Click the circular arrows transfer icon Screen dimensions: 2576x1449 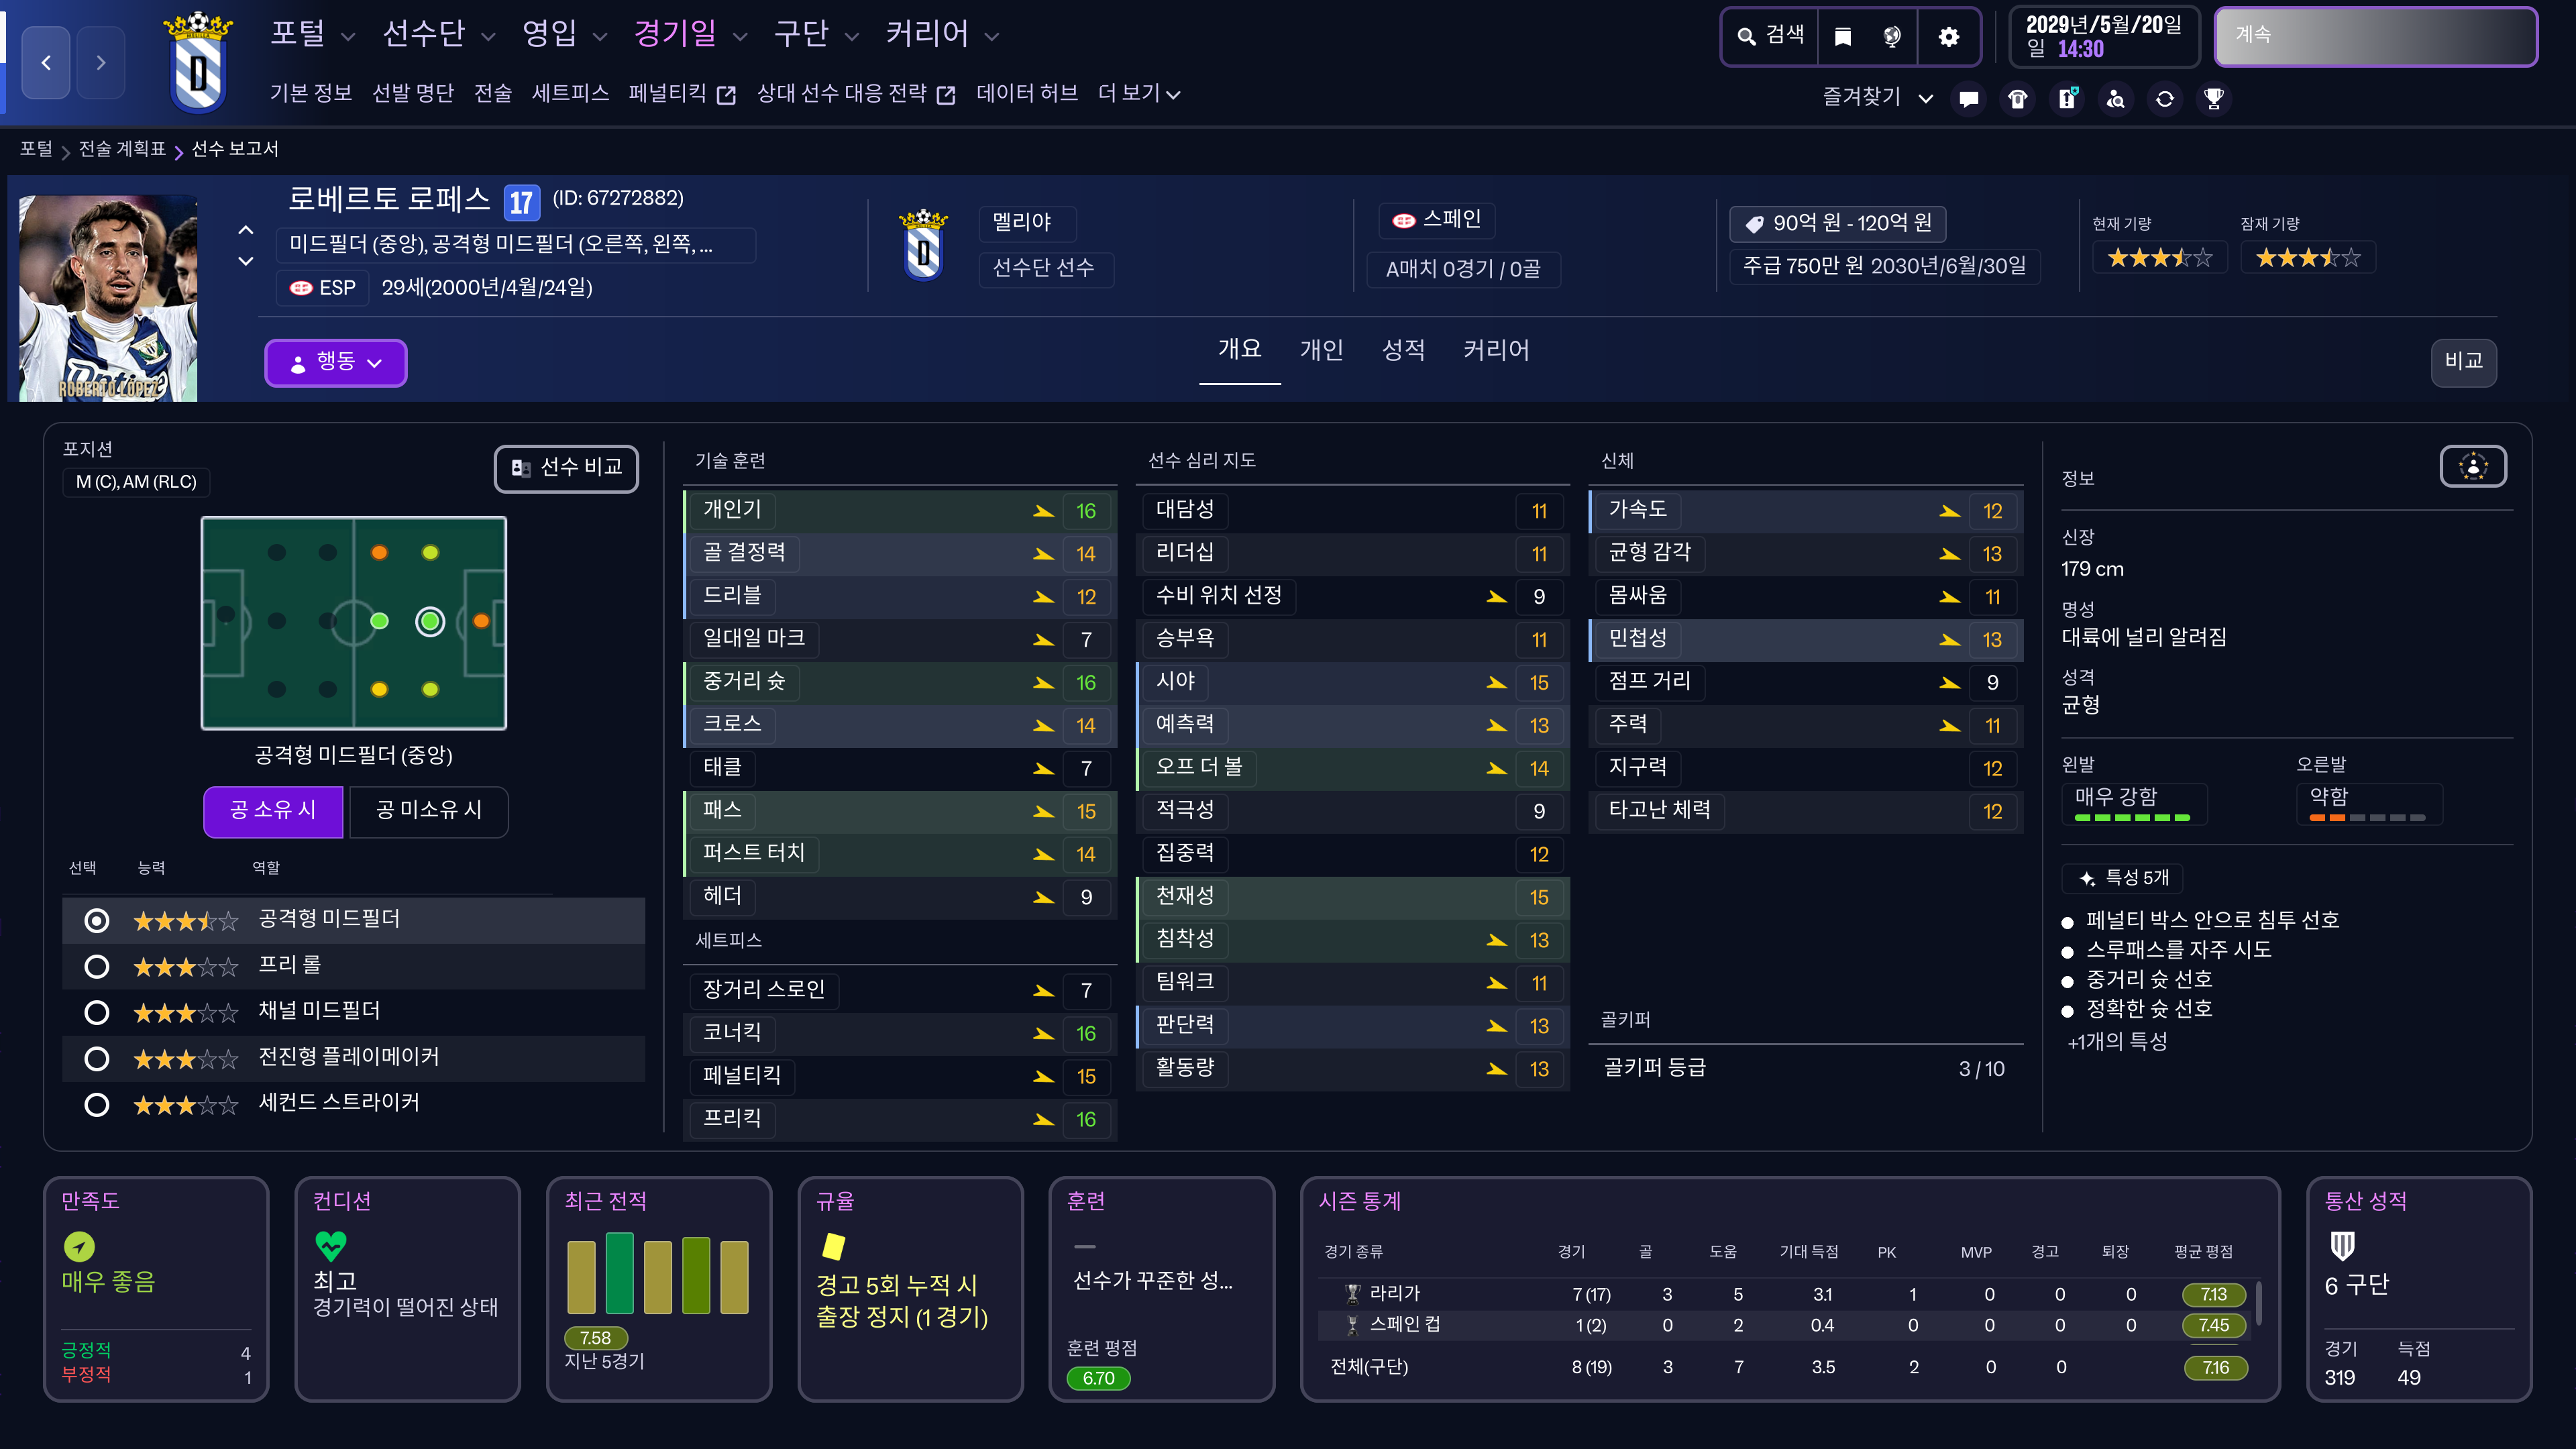[2164, 99]
